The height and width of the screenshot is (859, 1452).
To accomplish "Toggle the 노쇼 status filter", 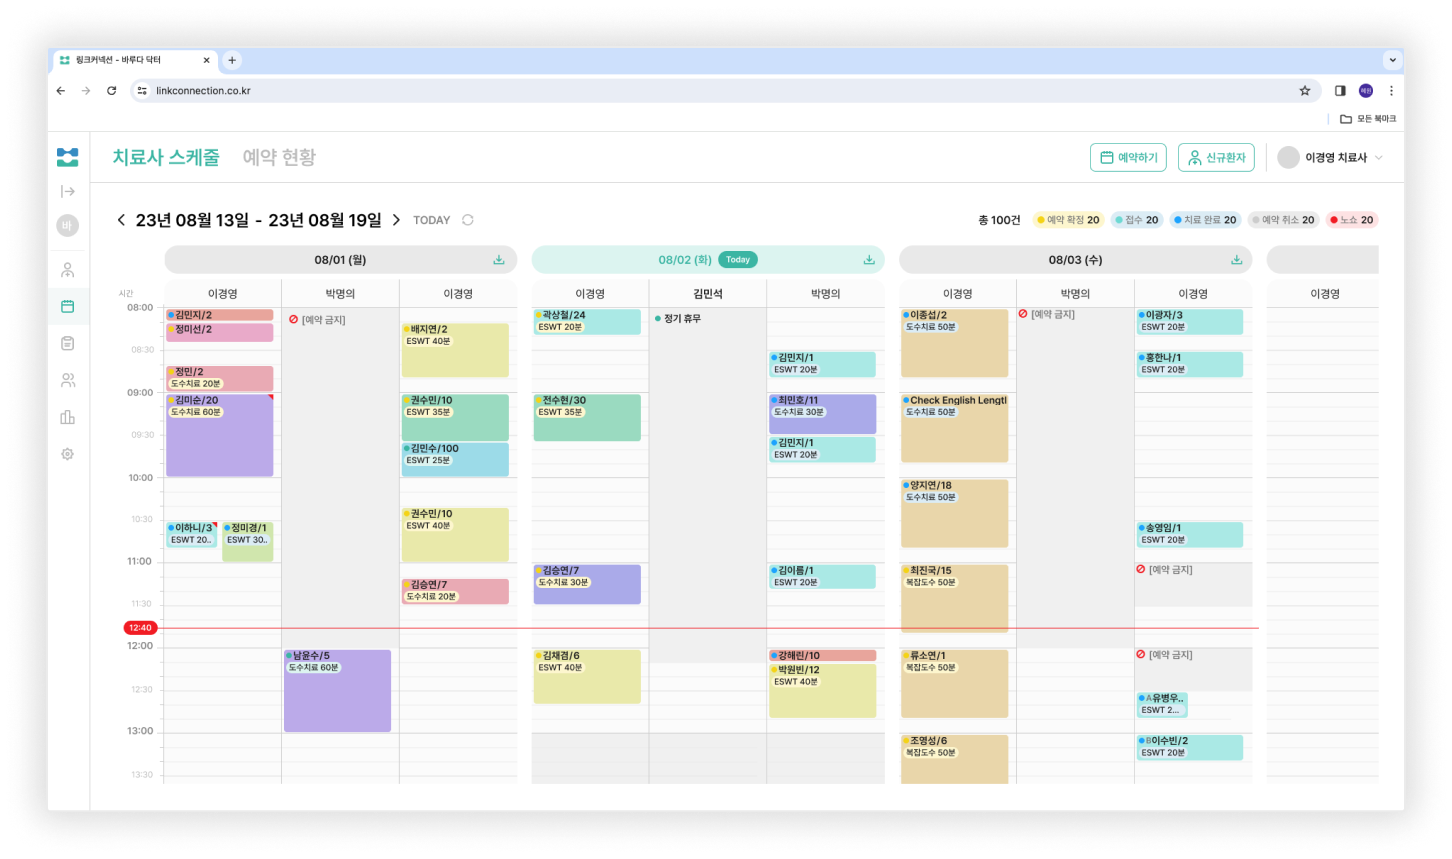I will [1352, 220].
